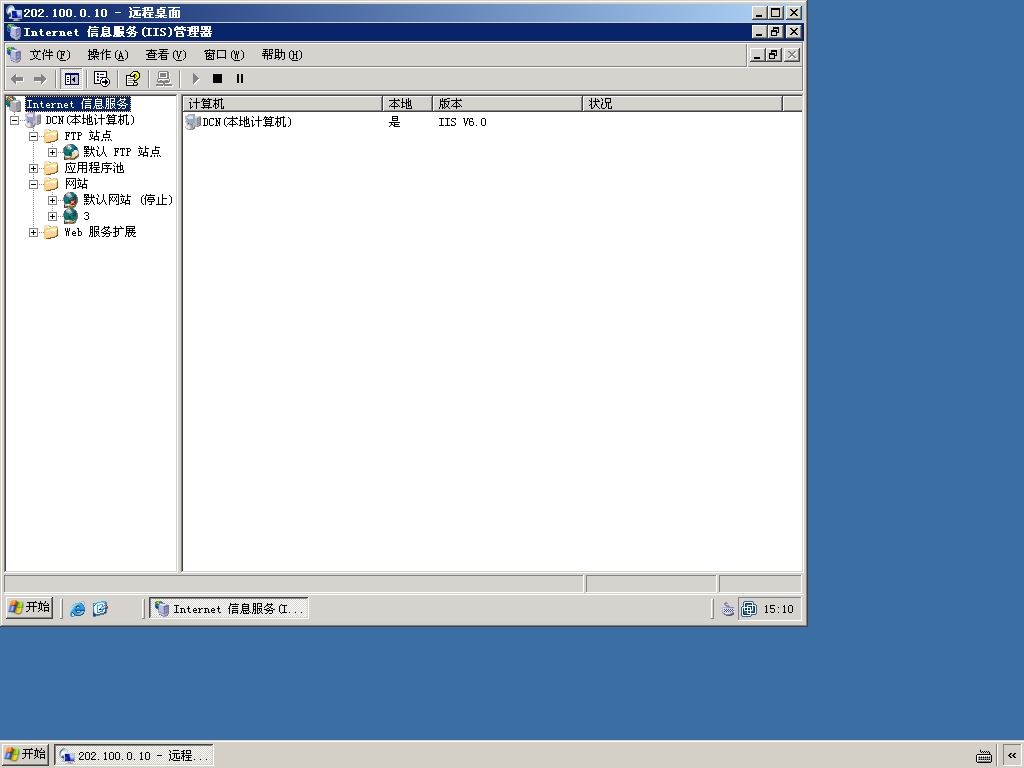Expand the Web 服务扩展 folder
This screenshot has height=768, width=1024.
point(33,232)
